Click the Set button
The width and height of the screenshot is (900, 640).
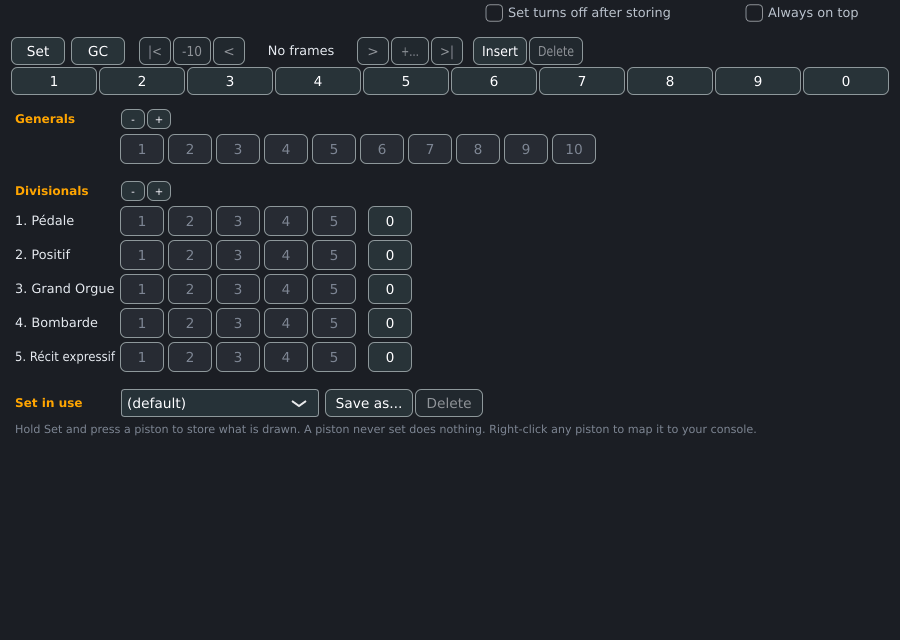tap(38, 51)
